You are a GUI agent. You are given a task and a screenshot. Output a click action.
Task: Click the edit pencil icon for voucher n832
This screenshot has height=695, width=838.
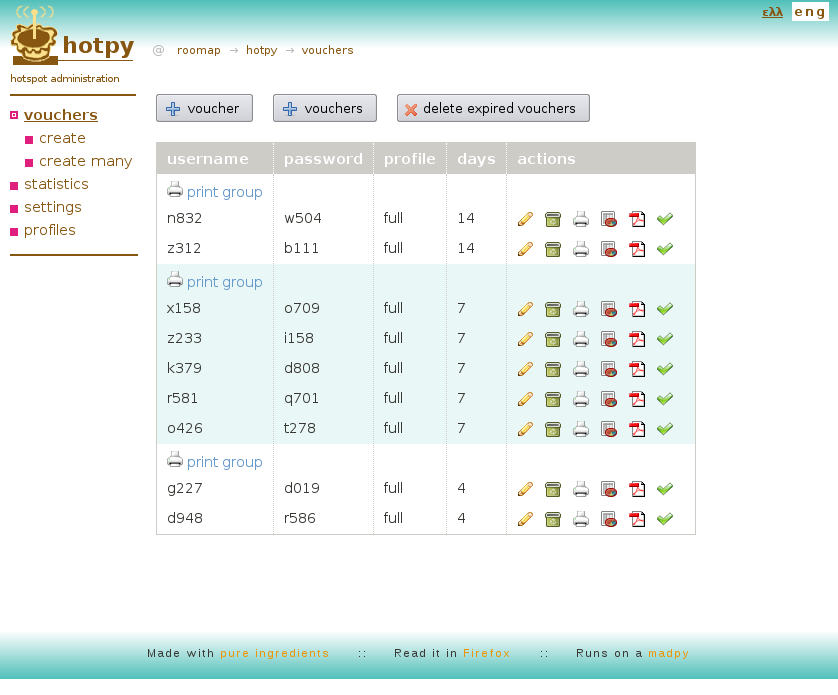(525, 219)
